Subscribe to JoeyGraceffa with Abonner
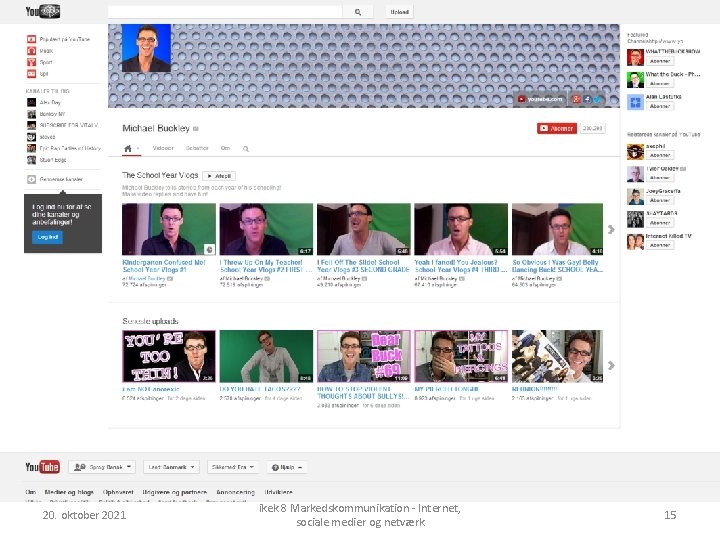Screen dimensions: 720x540 (x=660, y=200)
